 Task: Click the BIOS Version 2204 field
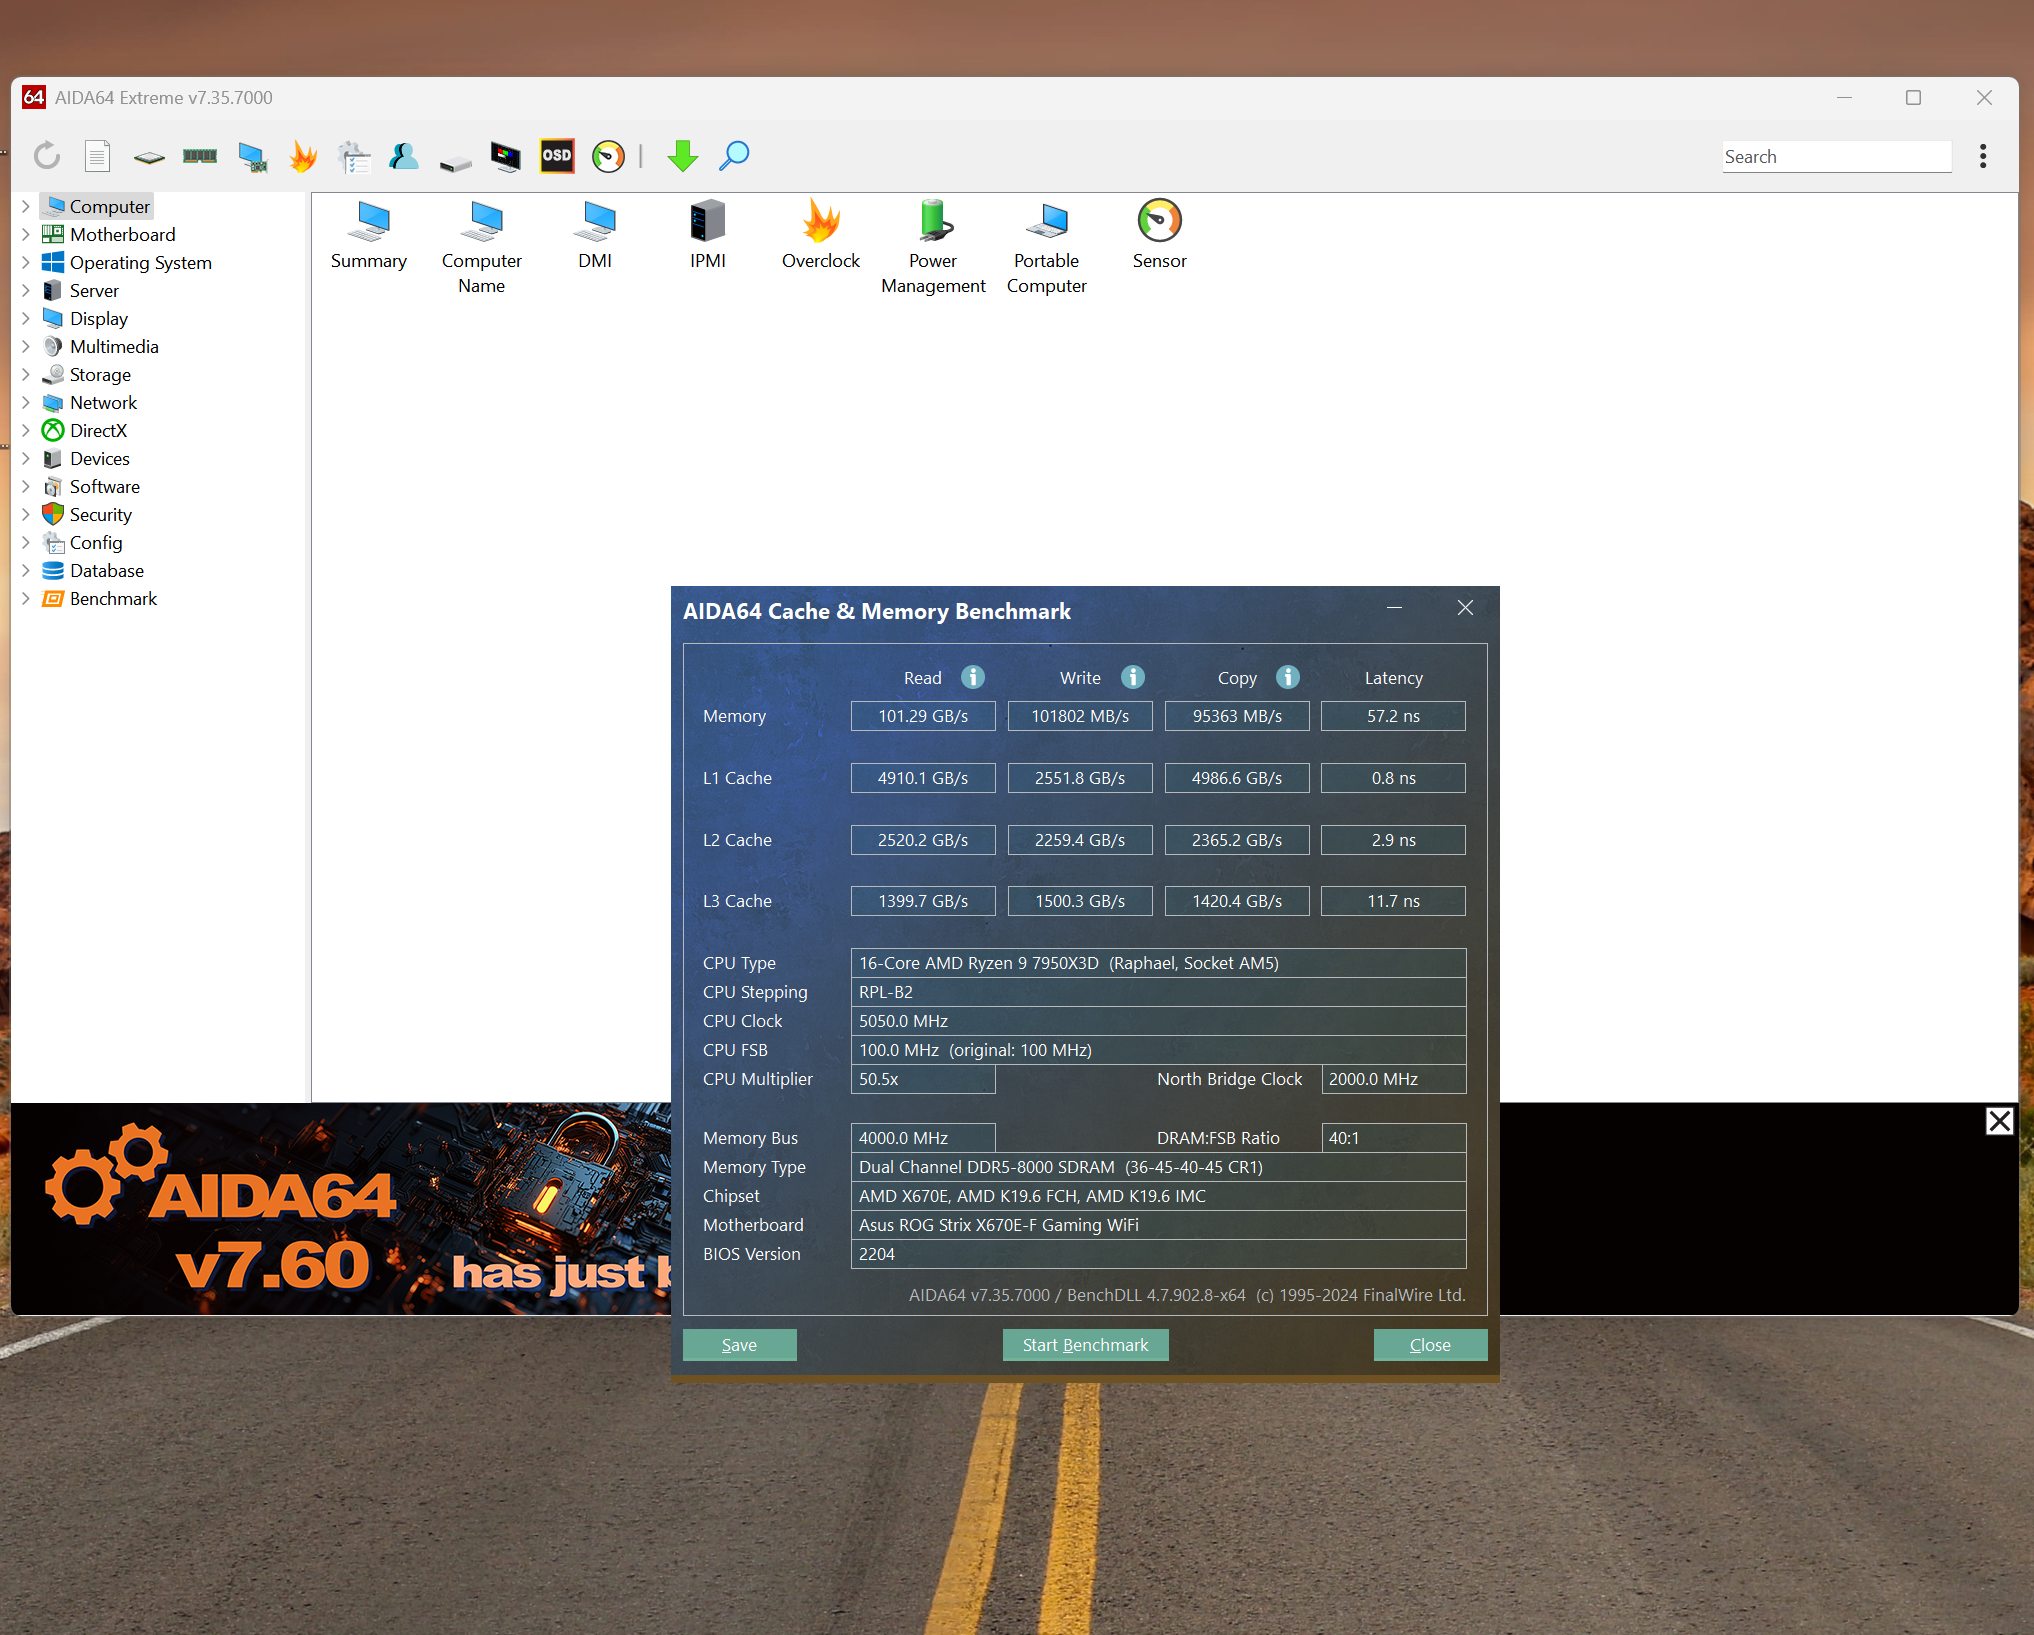pos(1158,1254)
